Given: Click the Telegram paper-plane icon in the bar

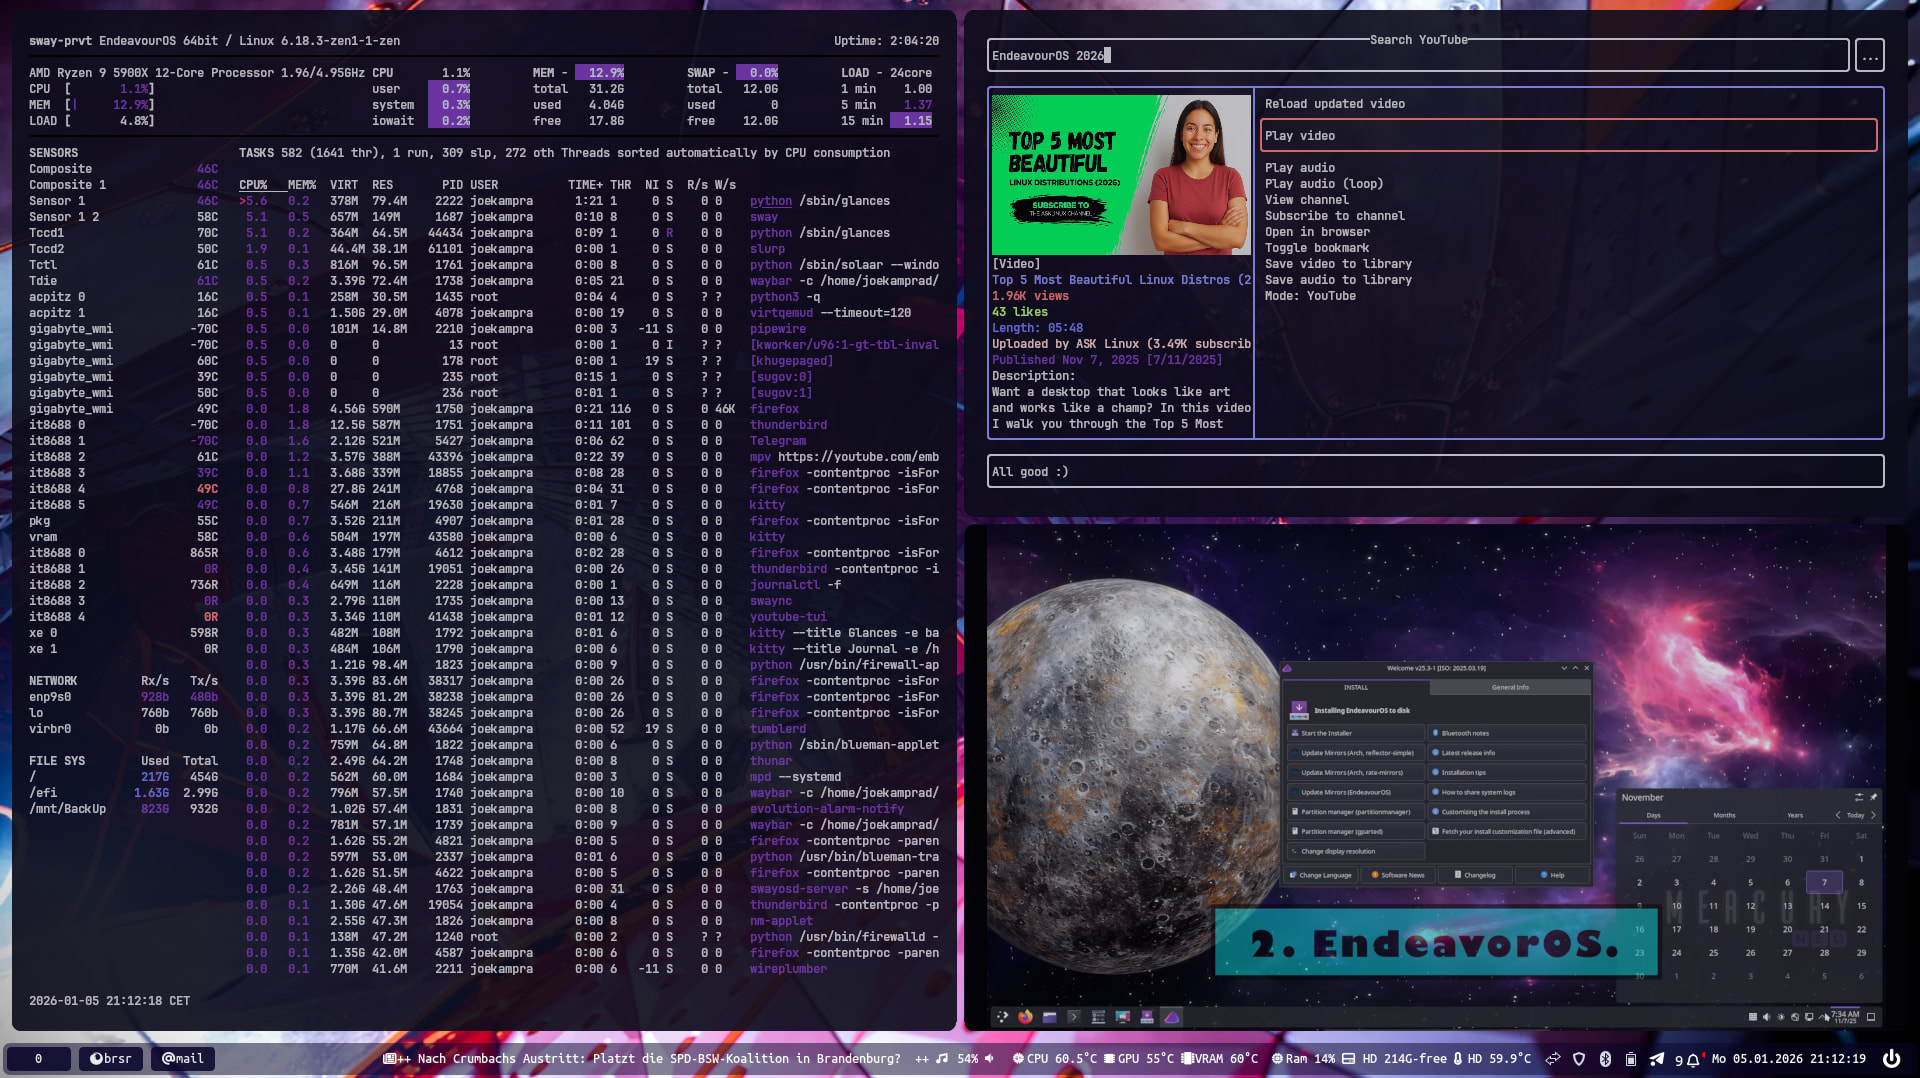Looking at the screenshot, I should [x=1657, y=1059].
